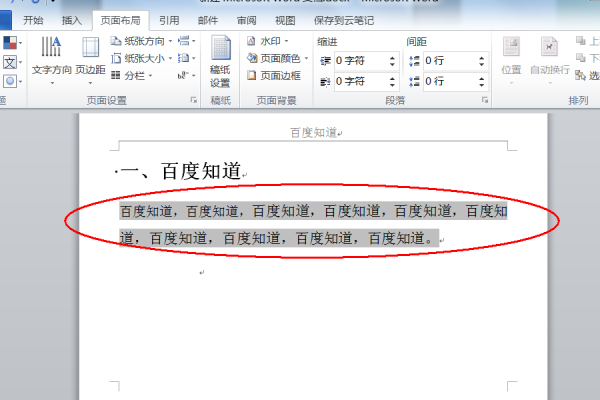Open the 纸张大小 paper size menu
The image size is (600, 400).
point(141,58)
